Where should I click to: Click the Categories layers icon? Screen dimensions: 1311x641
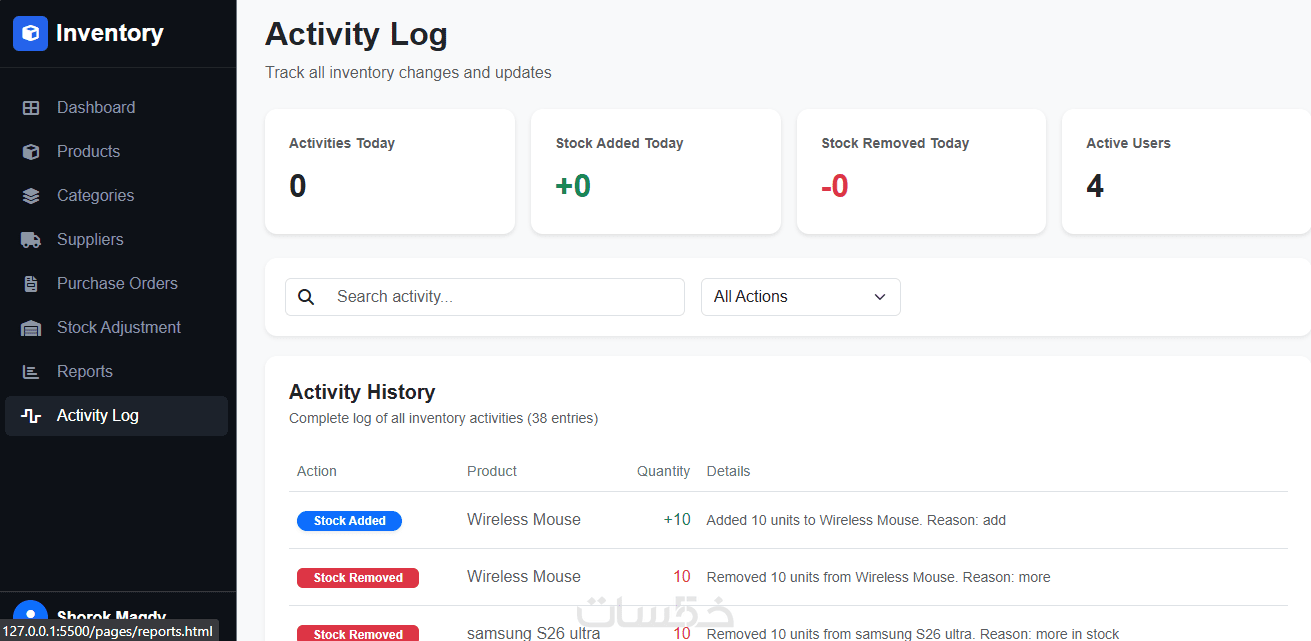[x=31, y=196]
